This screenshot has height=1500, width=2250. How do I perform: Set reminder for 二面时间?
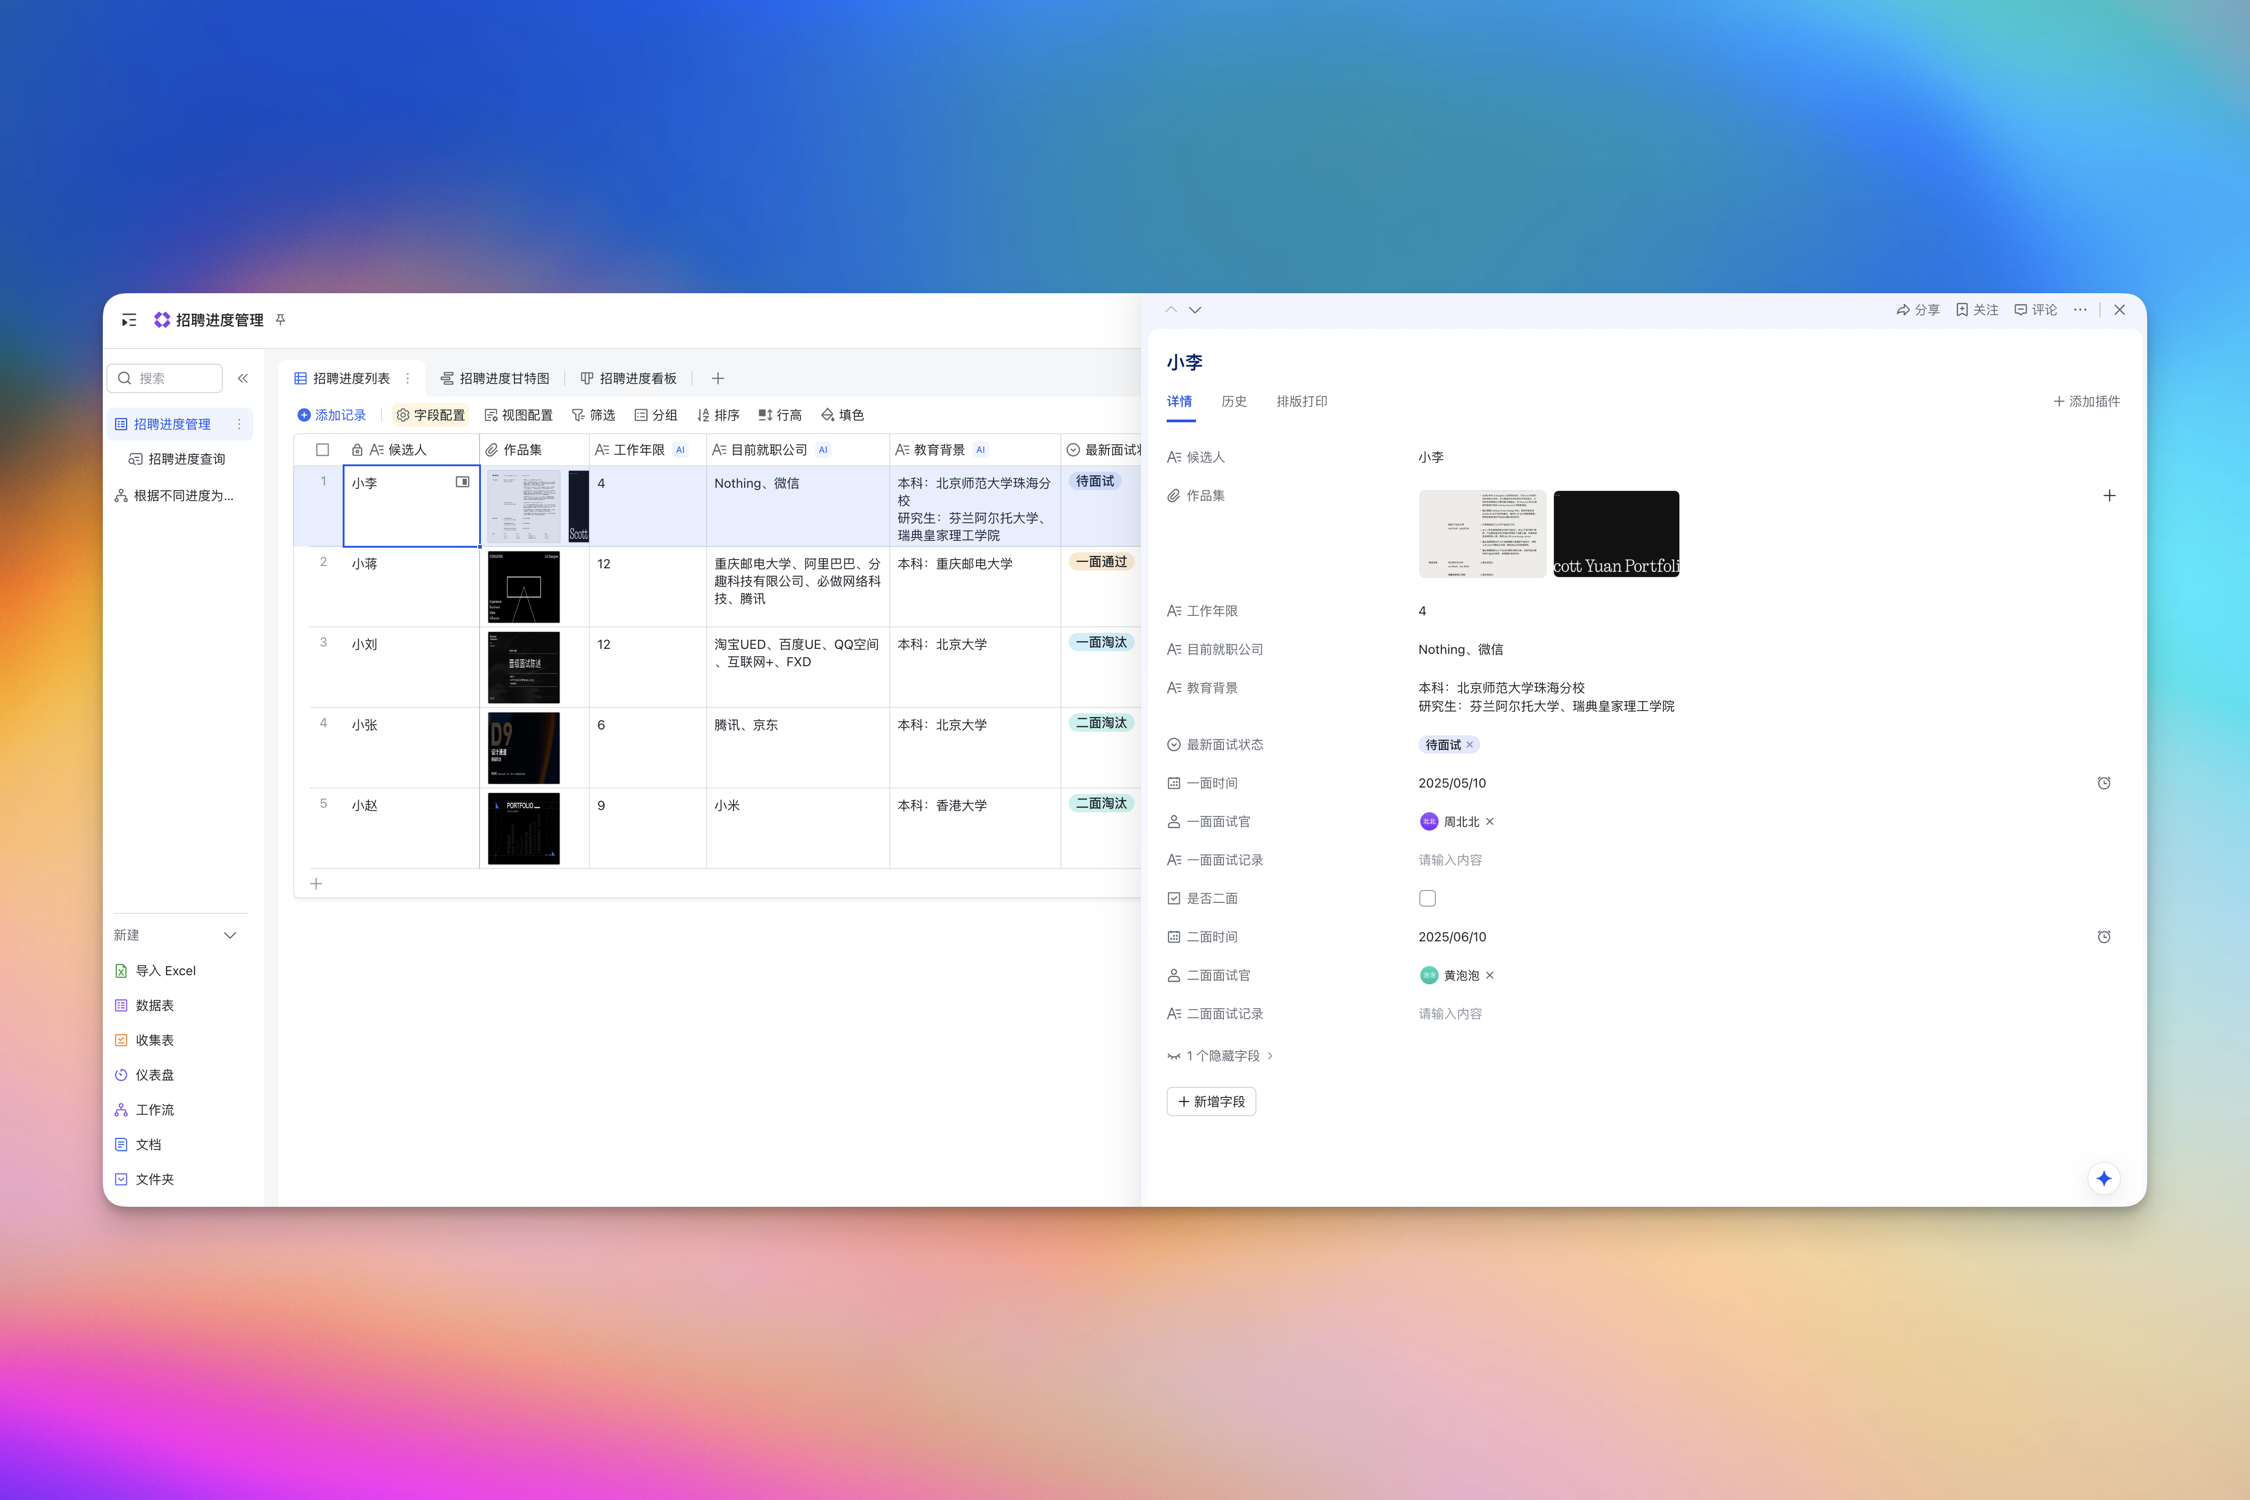point(2104,937)
